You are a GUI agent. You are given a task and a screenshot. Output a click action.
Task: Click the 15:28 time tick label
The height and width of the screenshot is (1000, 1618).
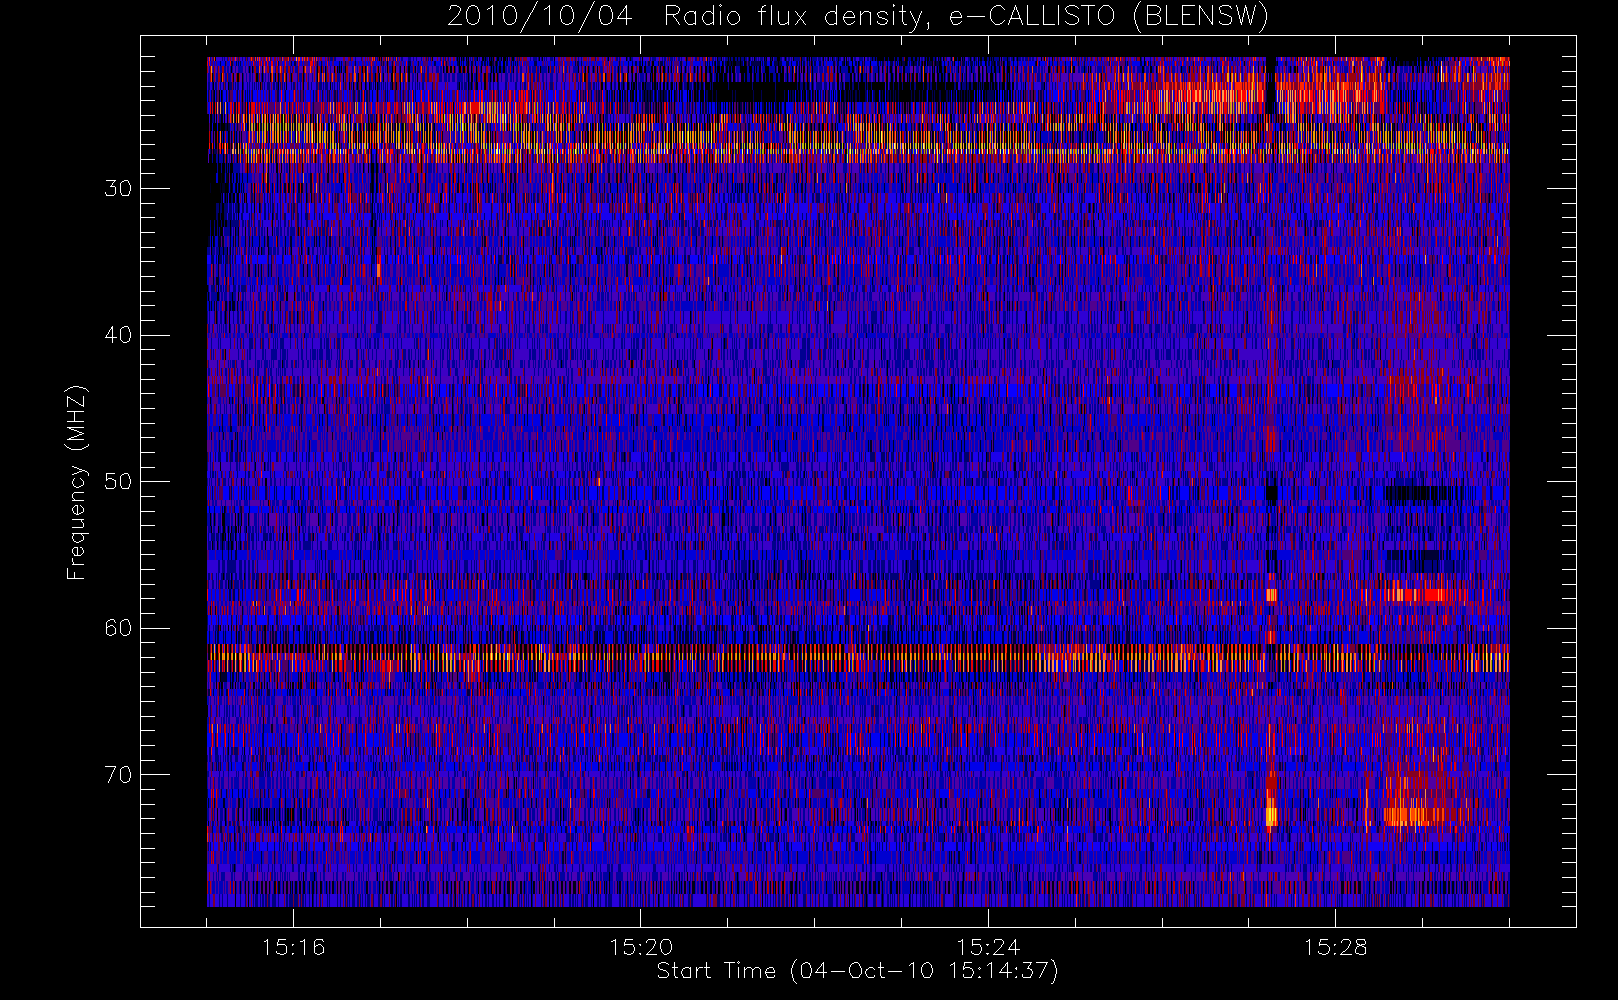click(x=1335, y=947)
